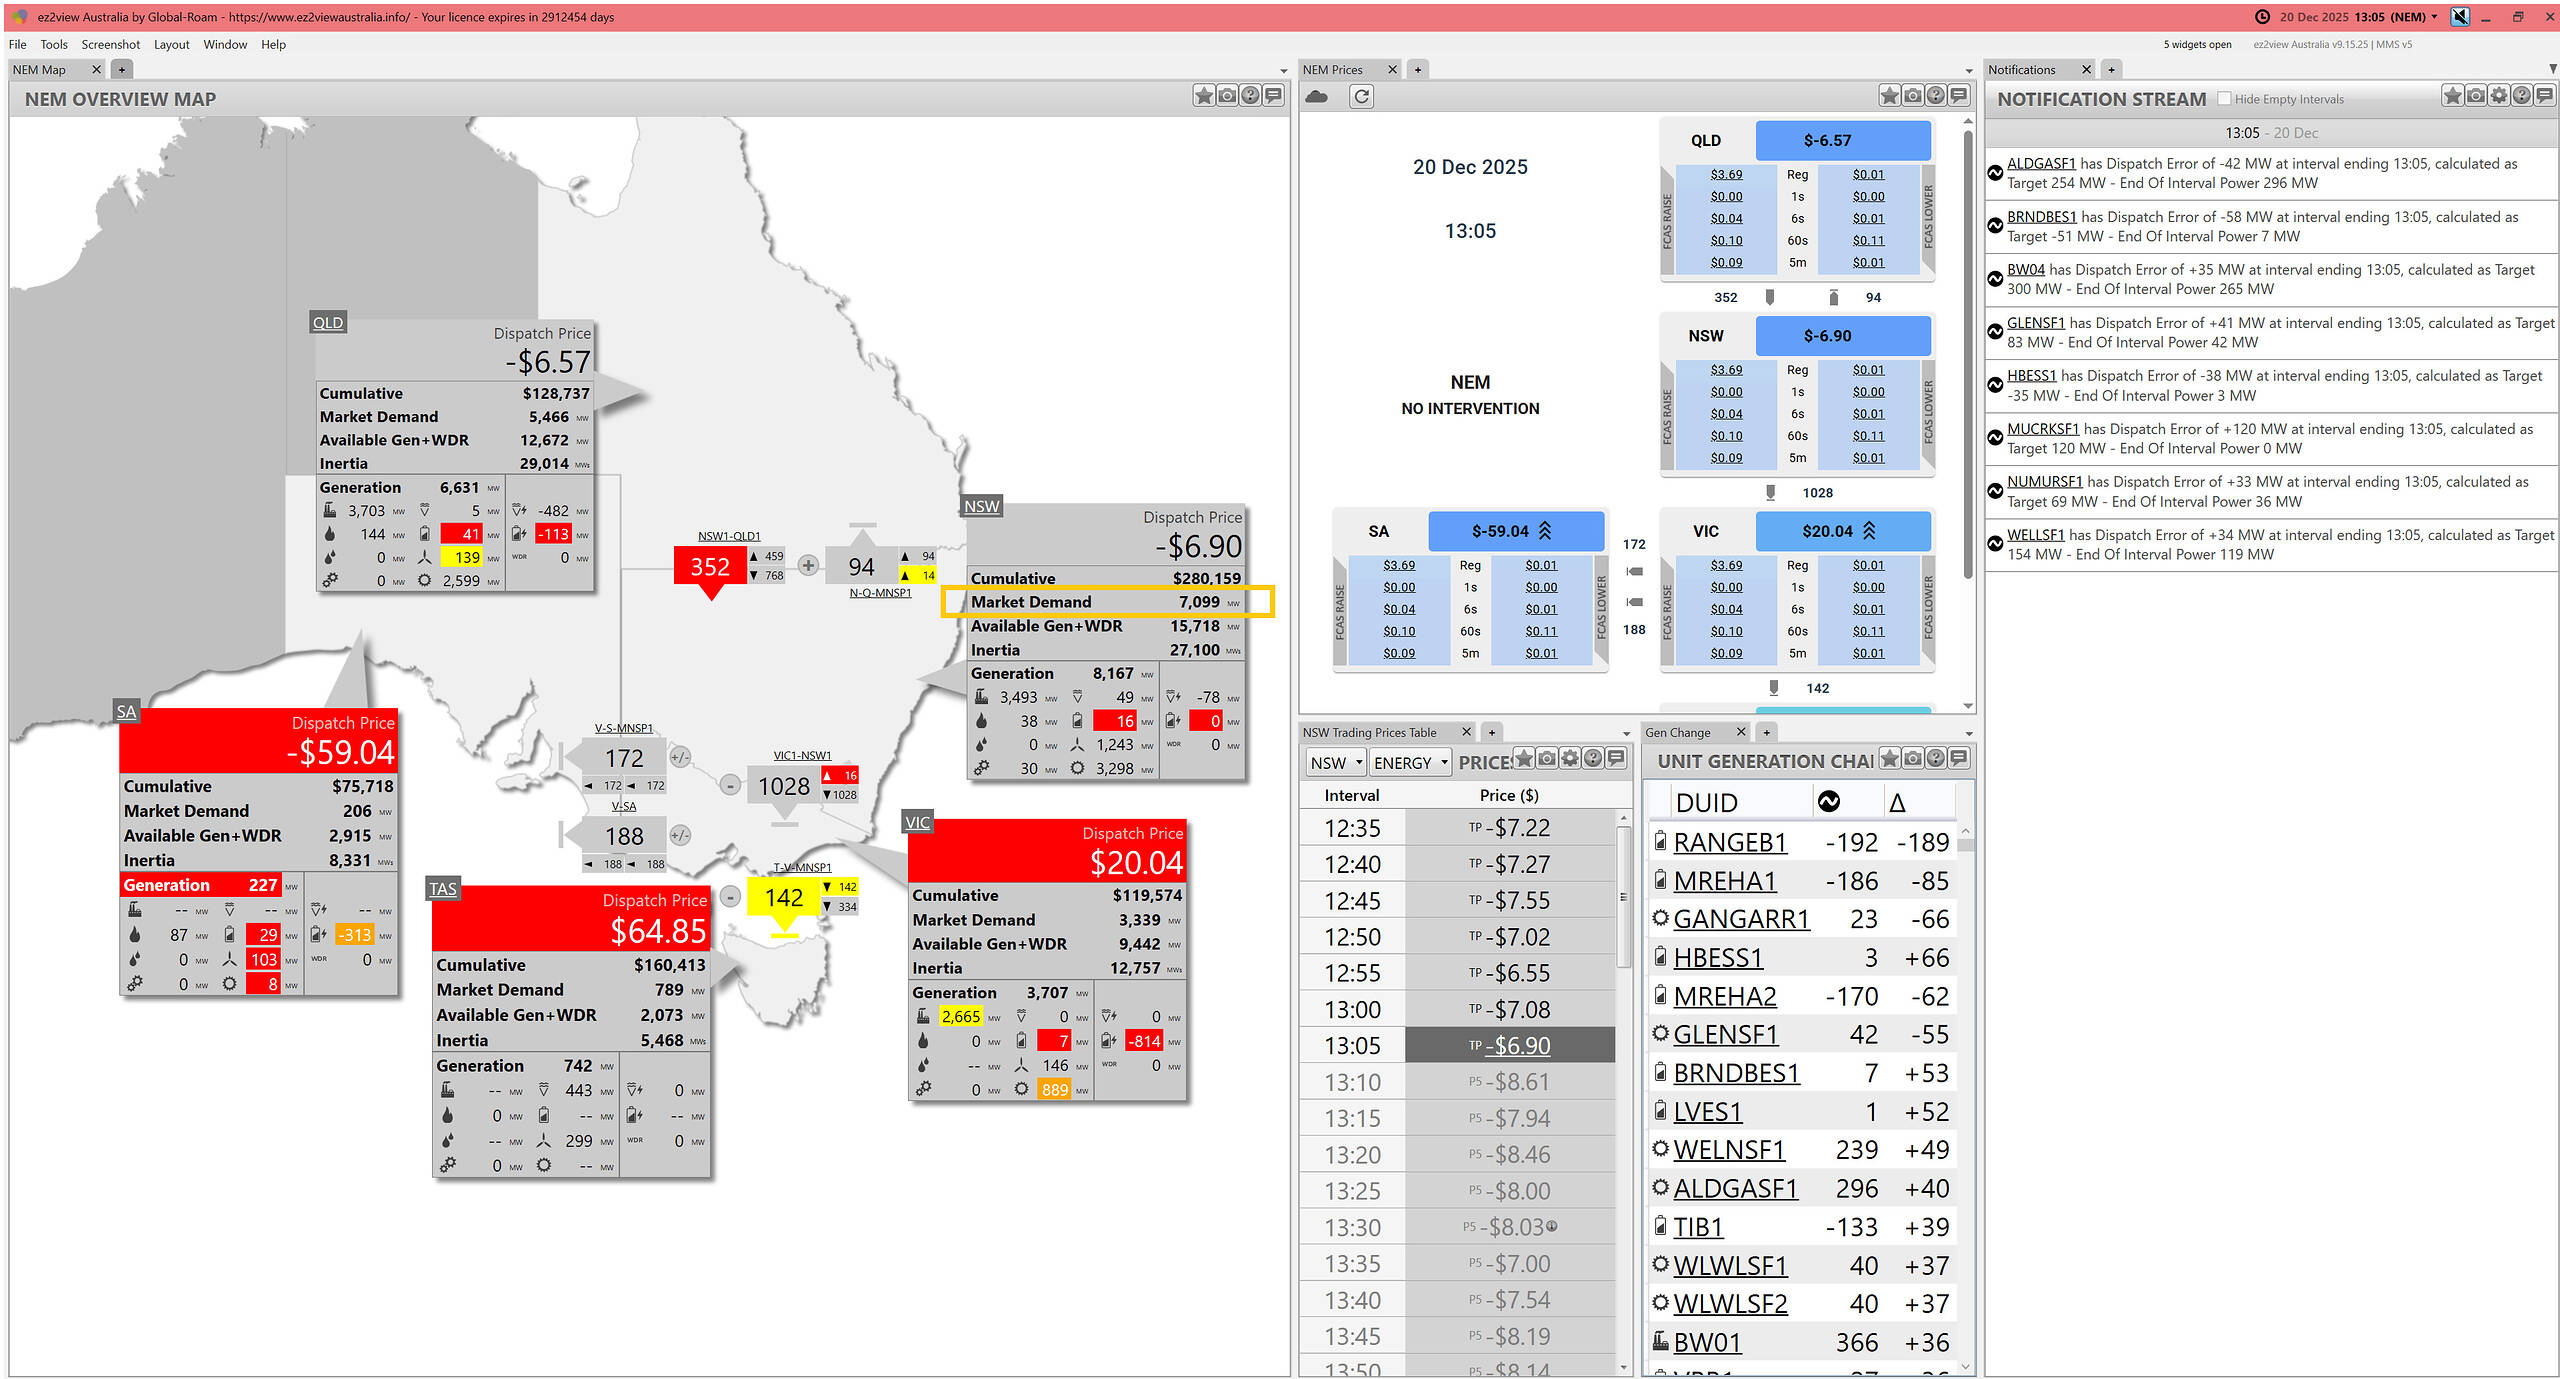This screenshot has width=2560, height=1379.
Task: Open the RANGEB1 unit link
Action: (x=1729, y=843)
